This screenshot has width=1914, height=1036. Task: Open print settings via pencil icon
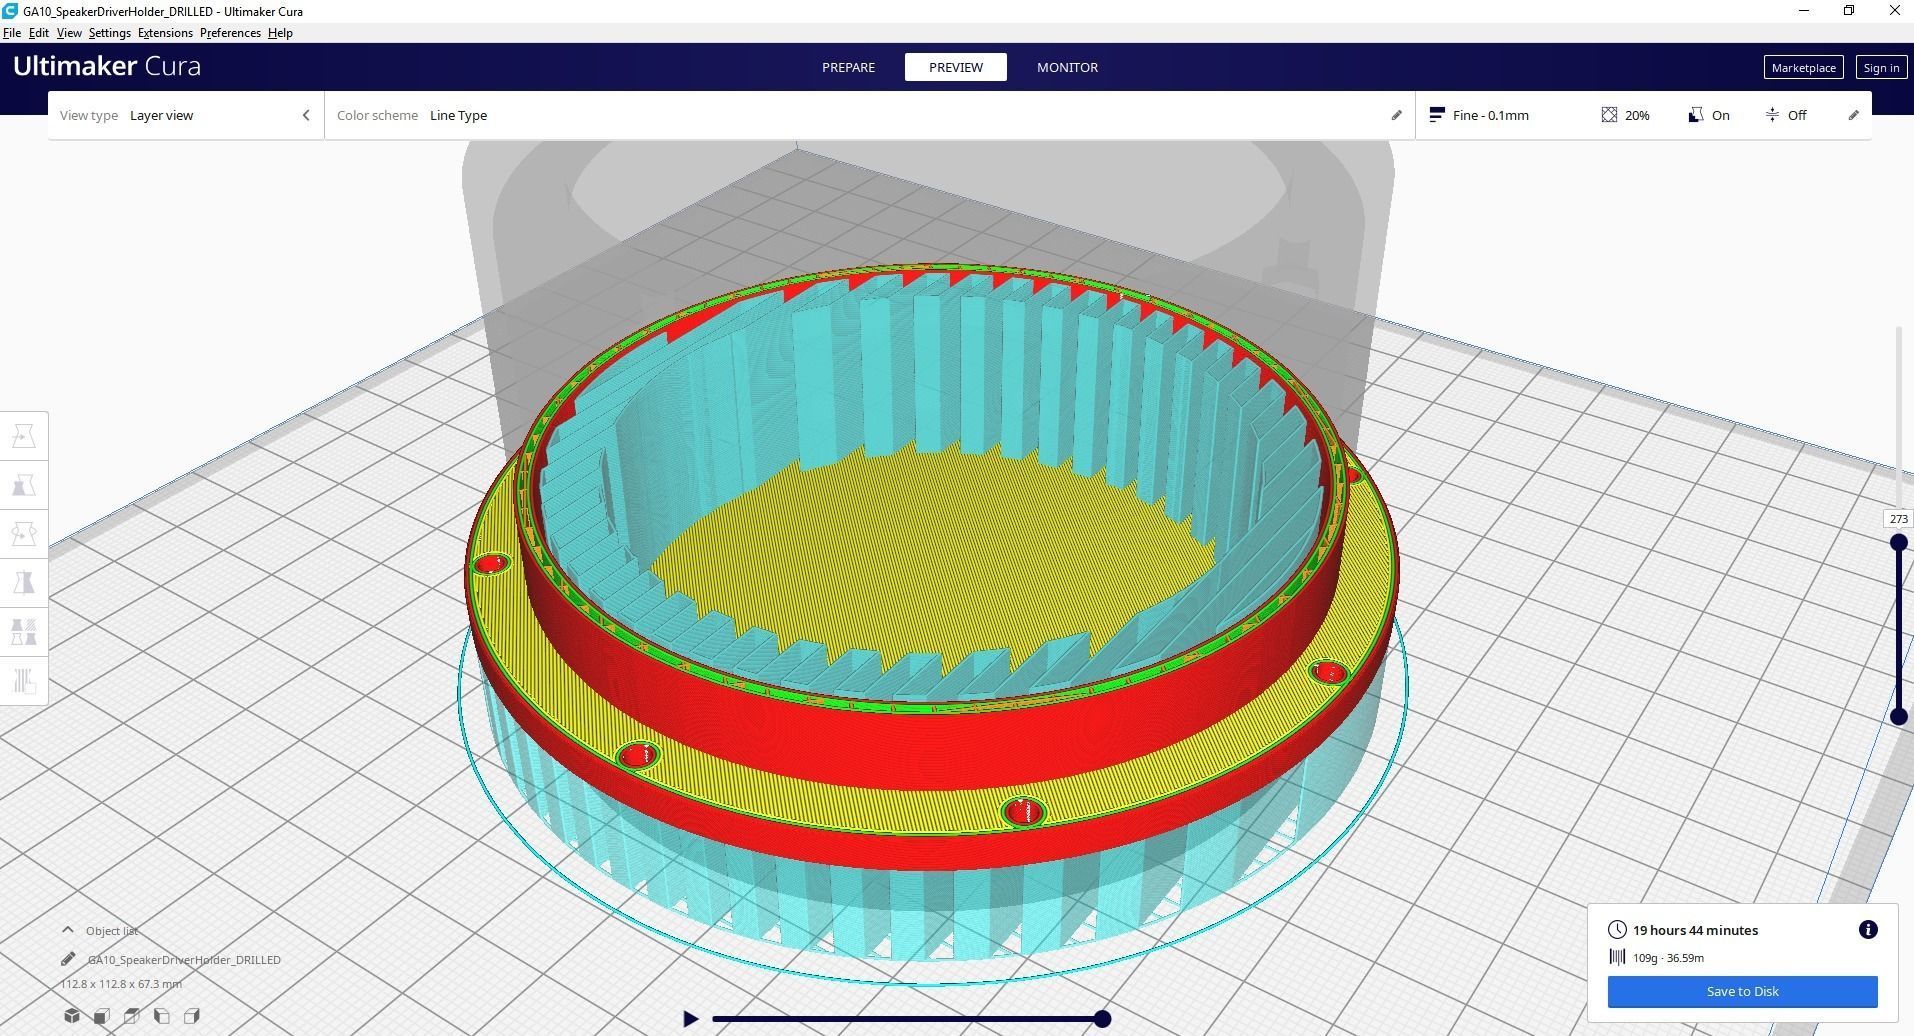pyautogui.click(x=1853, y=115)
